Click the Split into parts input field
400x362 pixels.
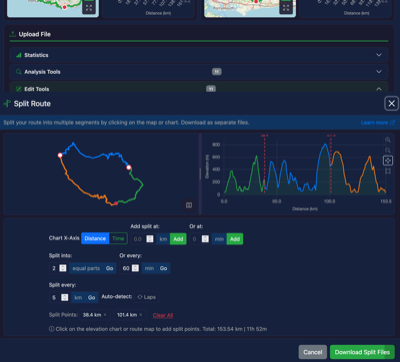coord(59,268)
